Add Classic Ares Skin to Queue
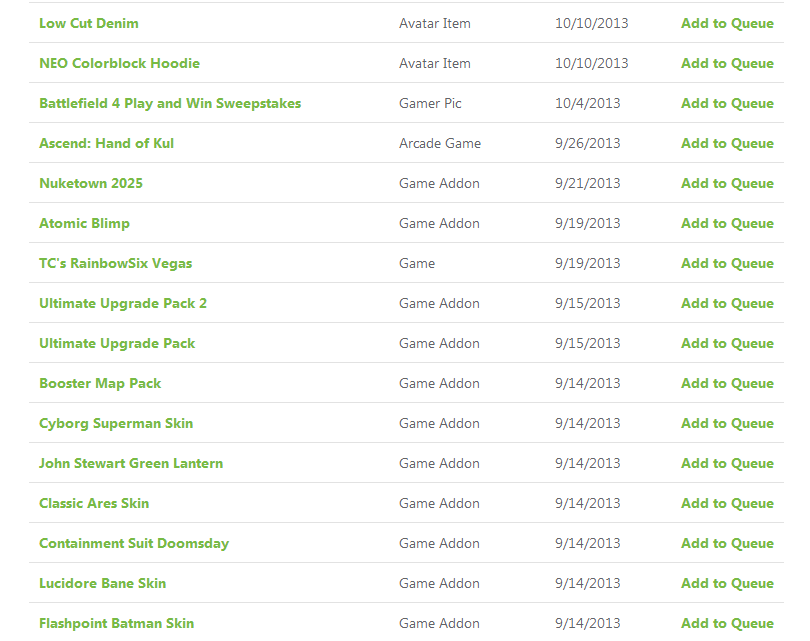This screenshot has width=810, height=641. [x=727, y=503]
